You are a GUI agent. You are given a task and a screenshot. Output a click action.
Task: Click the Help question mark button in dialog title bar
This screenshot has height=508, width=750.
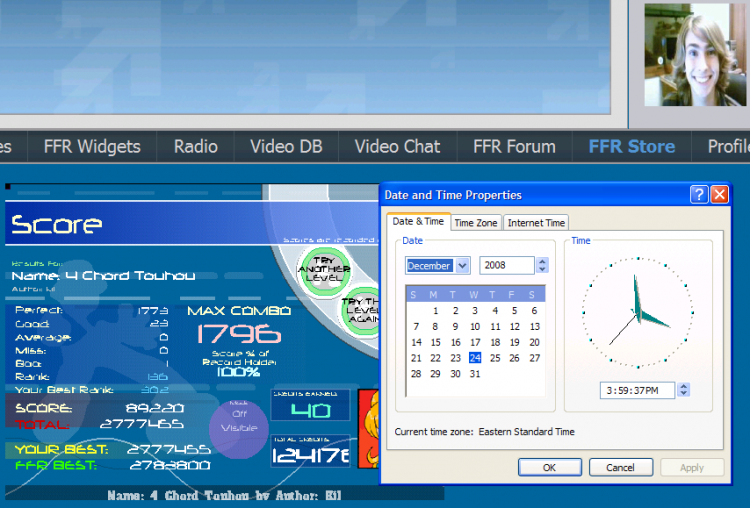[699, 195]
